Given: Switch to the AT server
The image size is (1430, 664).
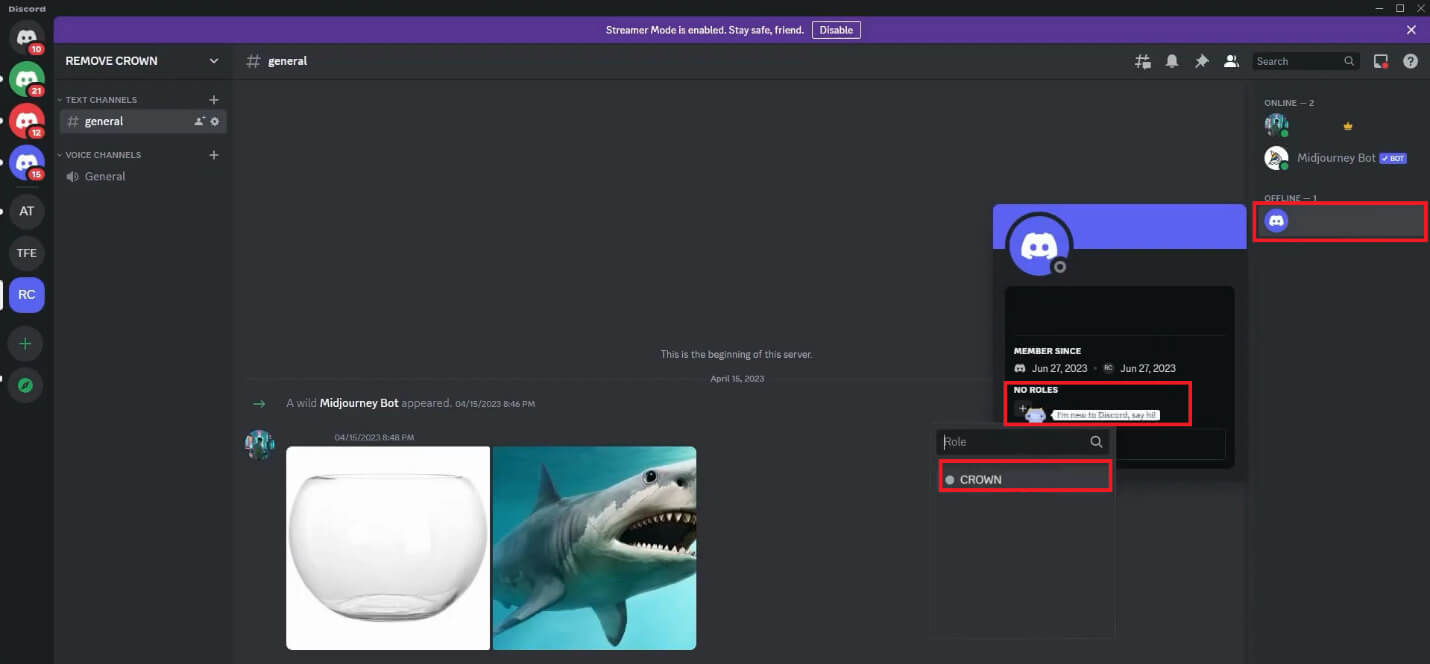Looking at the screenshot, I should click(27, 211).
